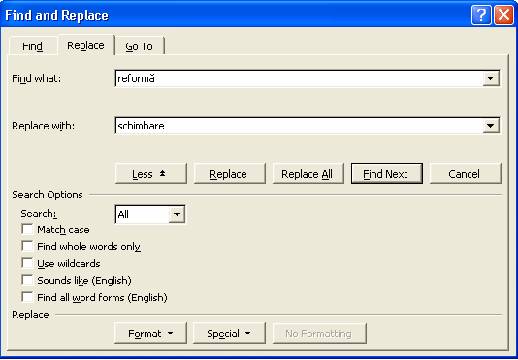
Task: Open the Format dropdown button
Action: 150,333
